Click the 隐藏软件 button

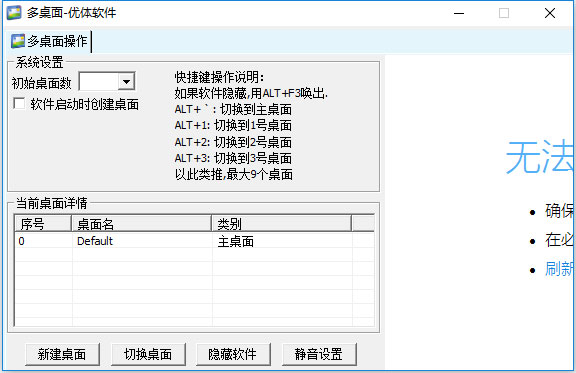pos(233,354)
